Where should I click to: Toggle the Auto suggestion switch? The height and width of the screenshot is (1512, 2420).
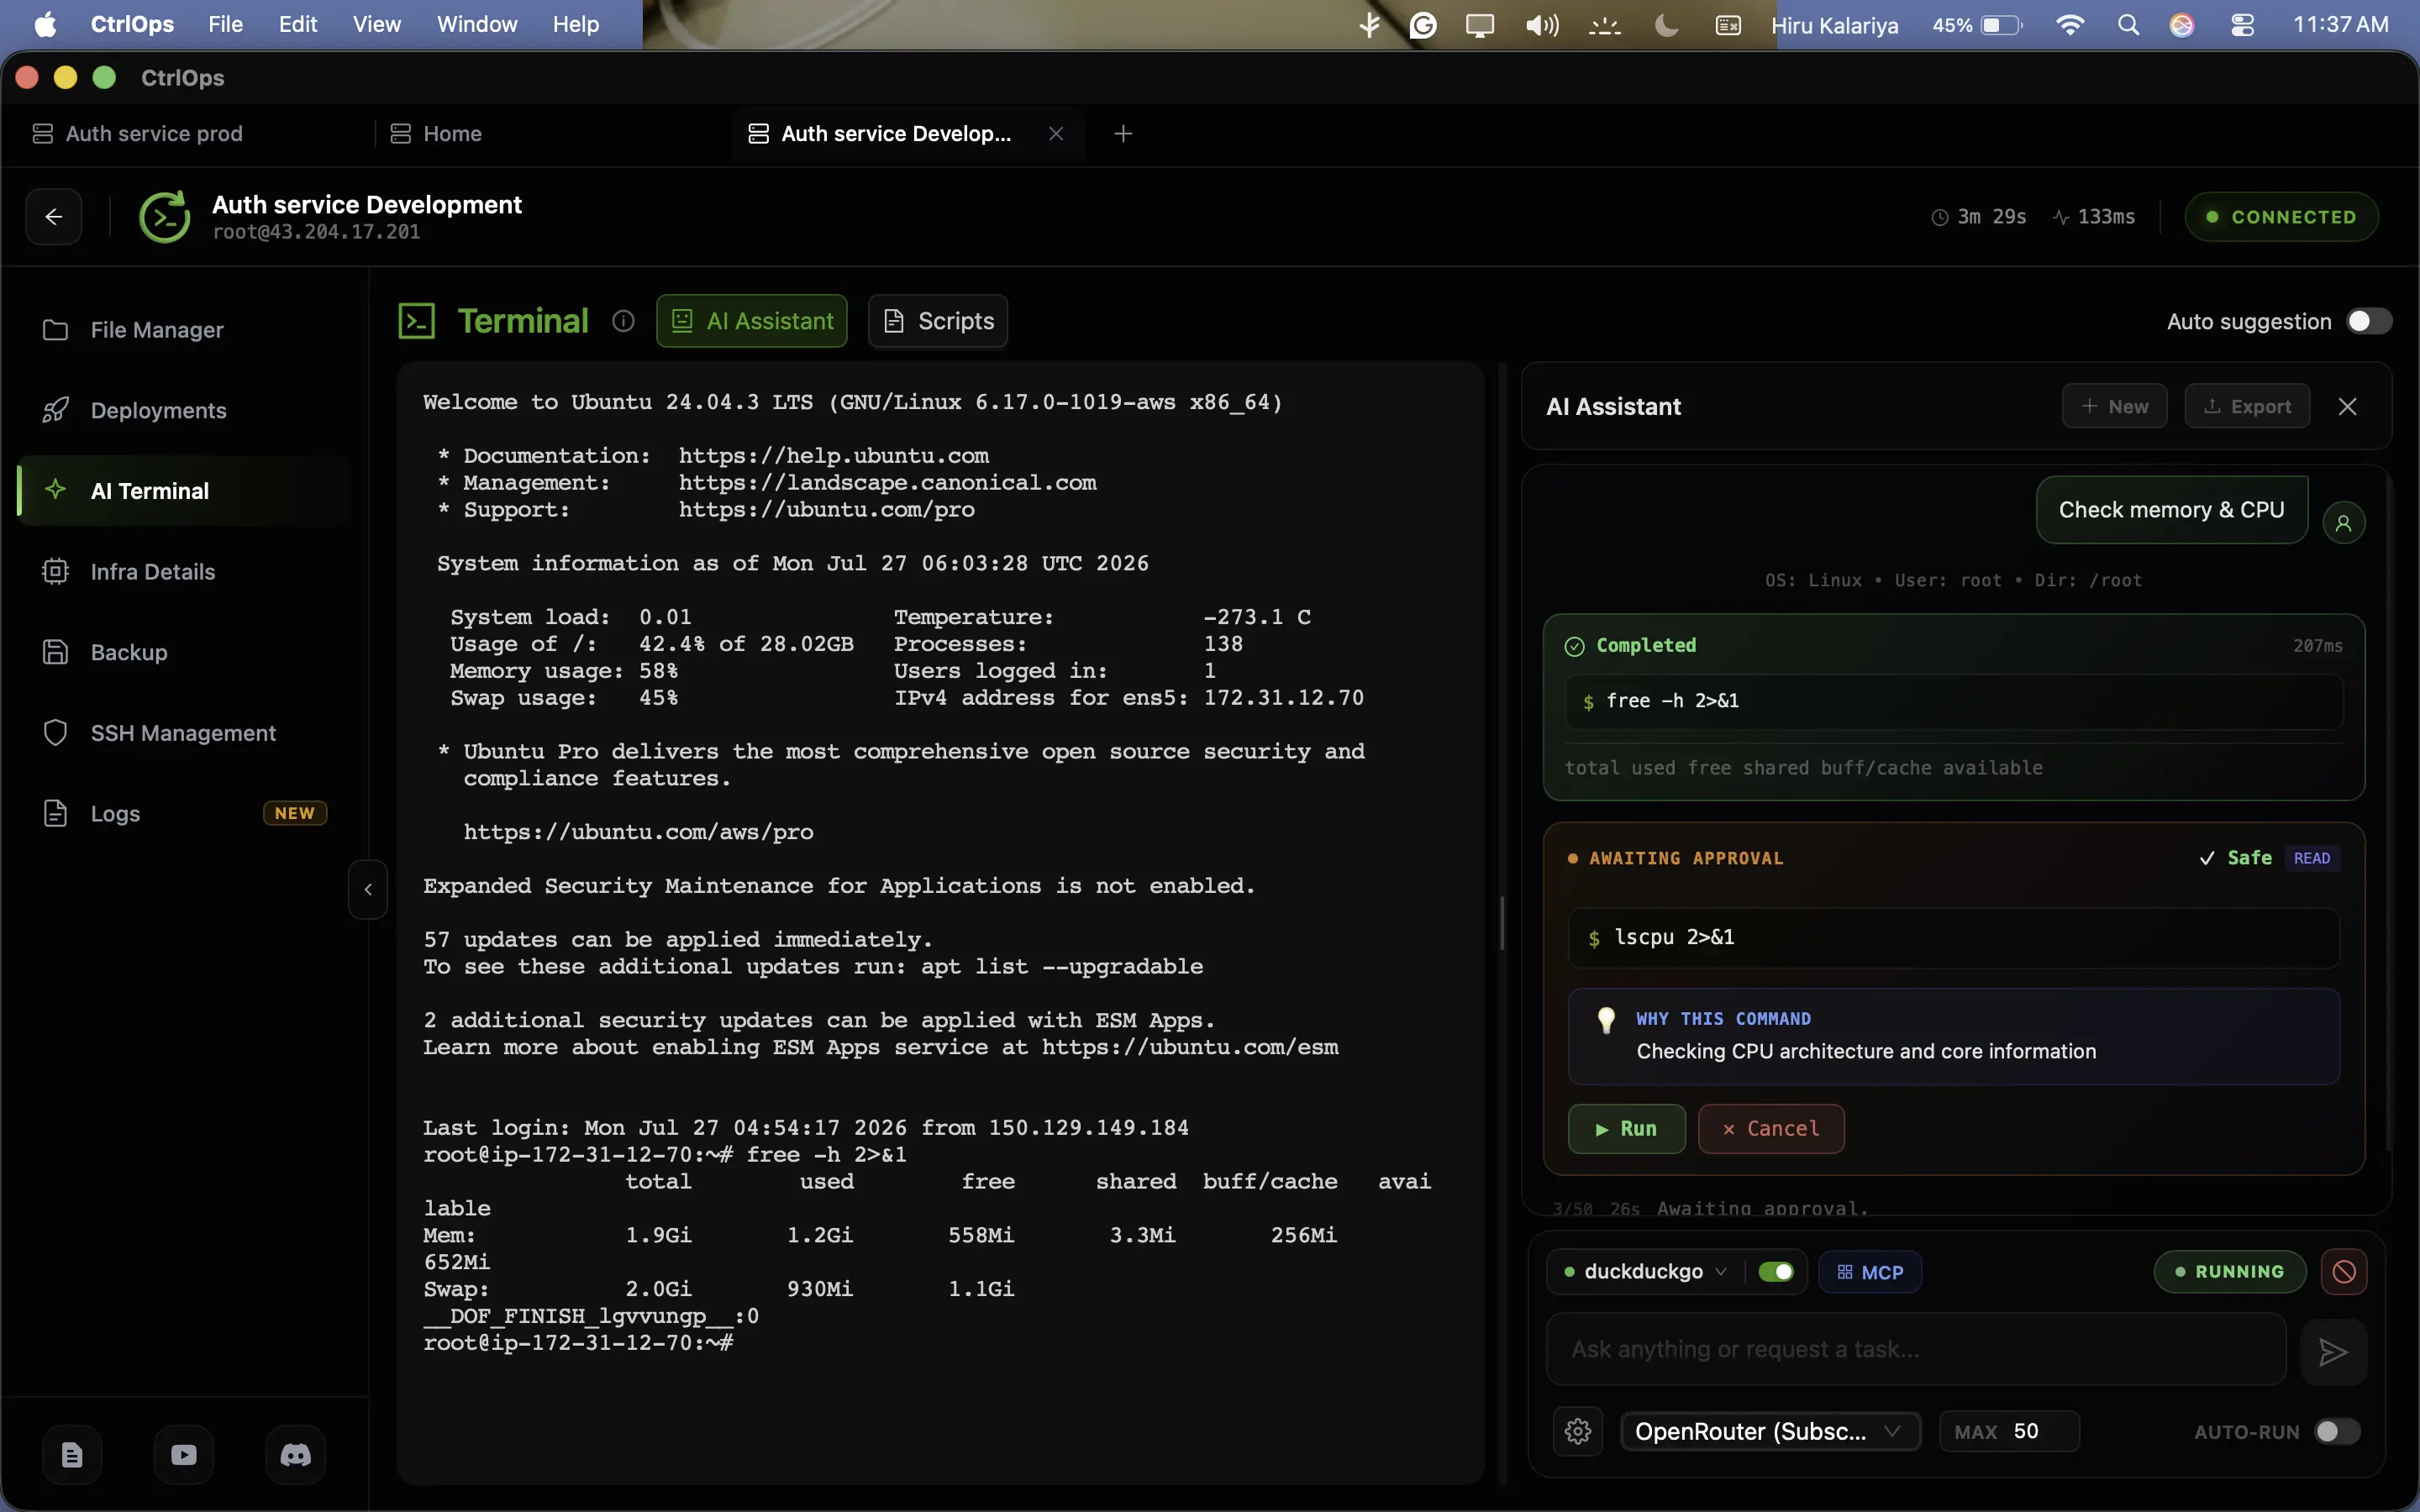(x=2368, y=321)
